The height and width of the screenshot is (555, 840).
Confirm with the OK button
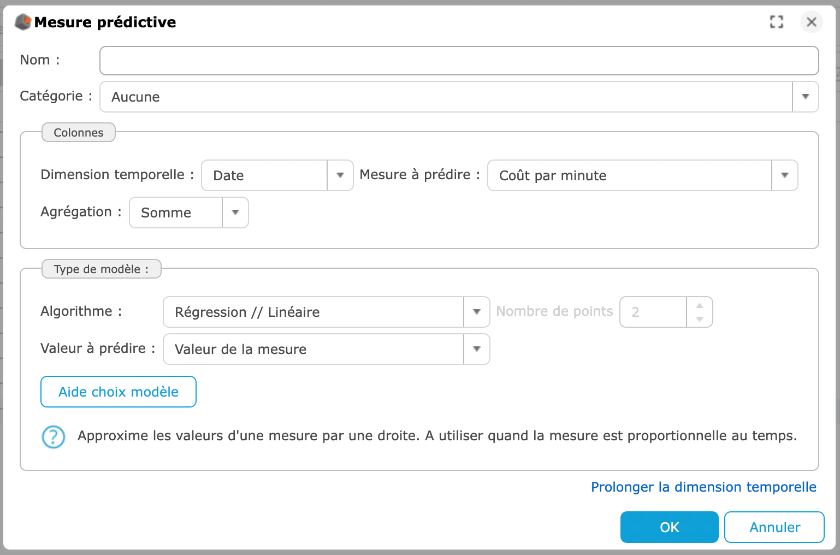[669, 527]
